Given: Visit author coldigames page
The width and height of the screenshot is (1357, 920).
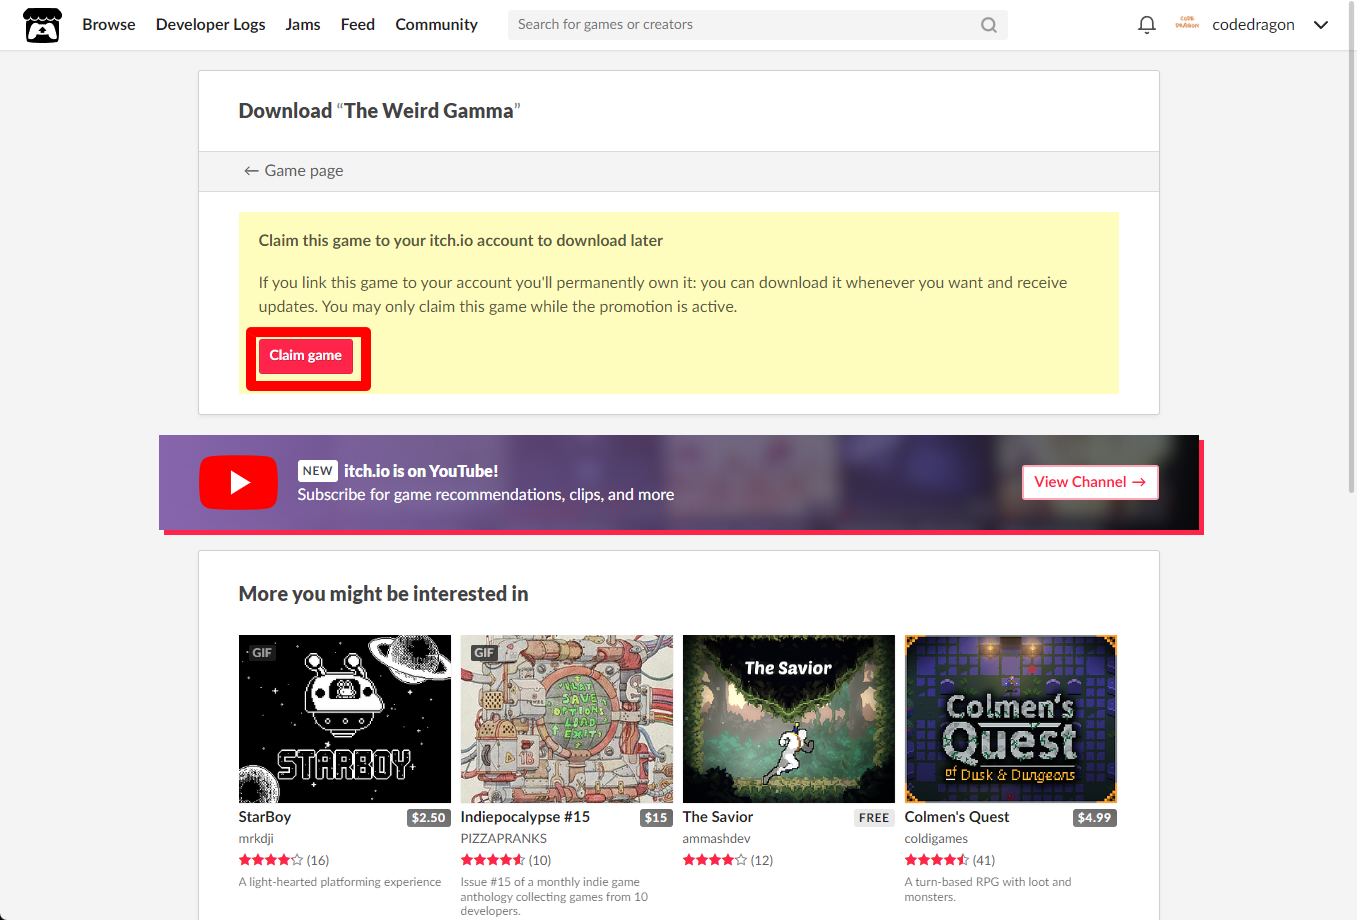Looking at the screenshot, I should (x=936, y=839).
